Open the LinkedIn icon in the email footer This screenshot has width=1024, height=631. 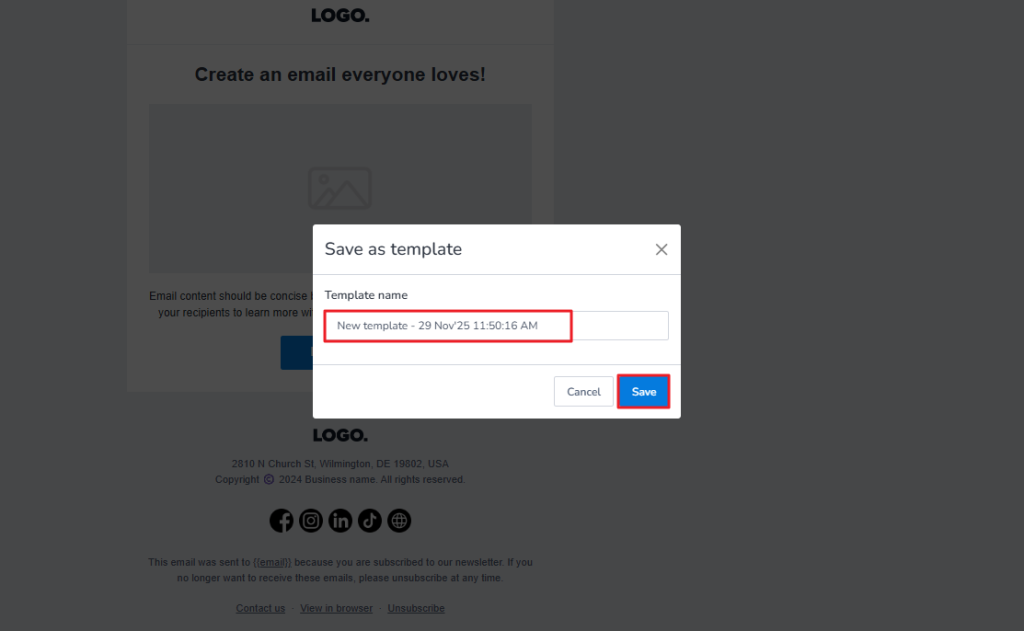coord(340,520)
